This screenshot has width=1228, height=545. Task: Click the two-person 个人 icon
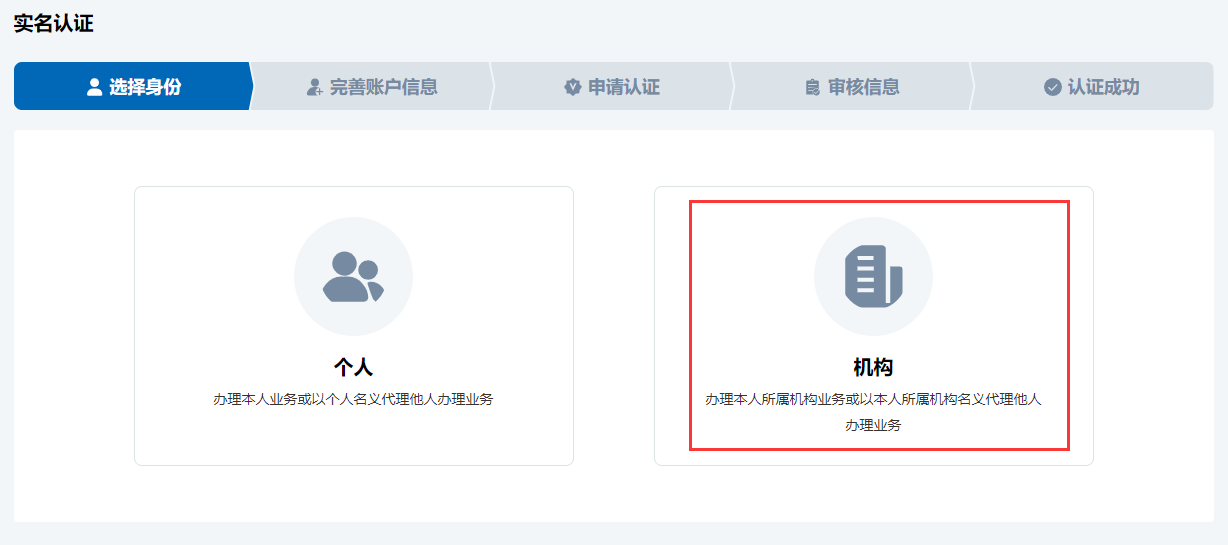tap(353, 277)
